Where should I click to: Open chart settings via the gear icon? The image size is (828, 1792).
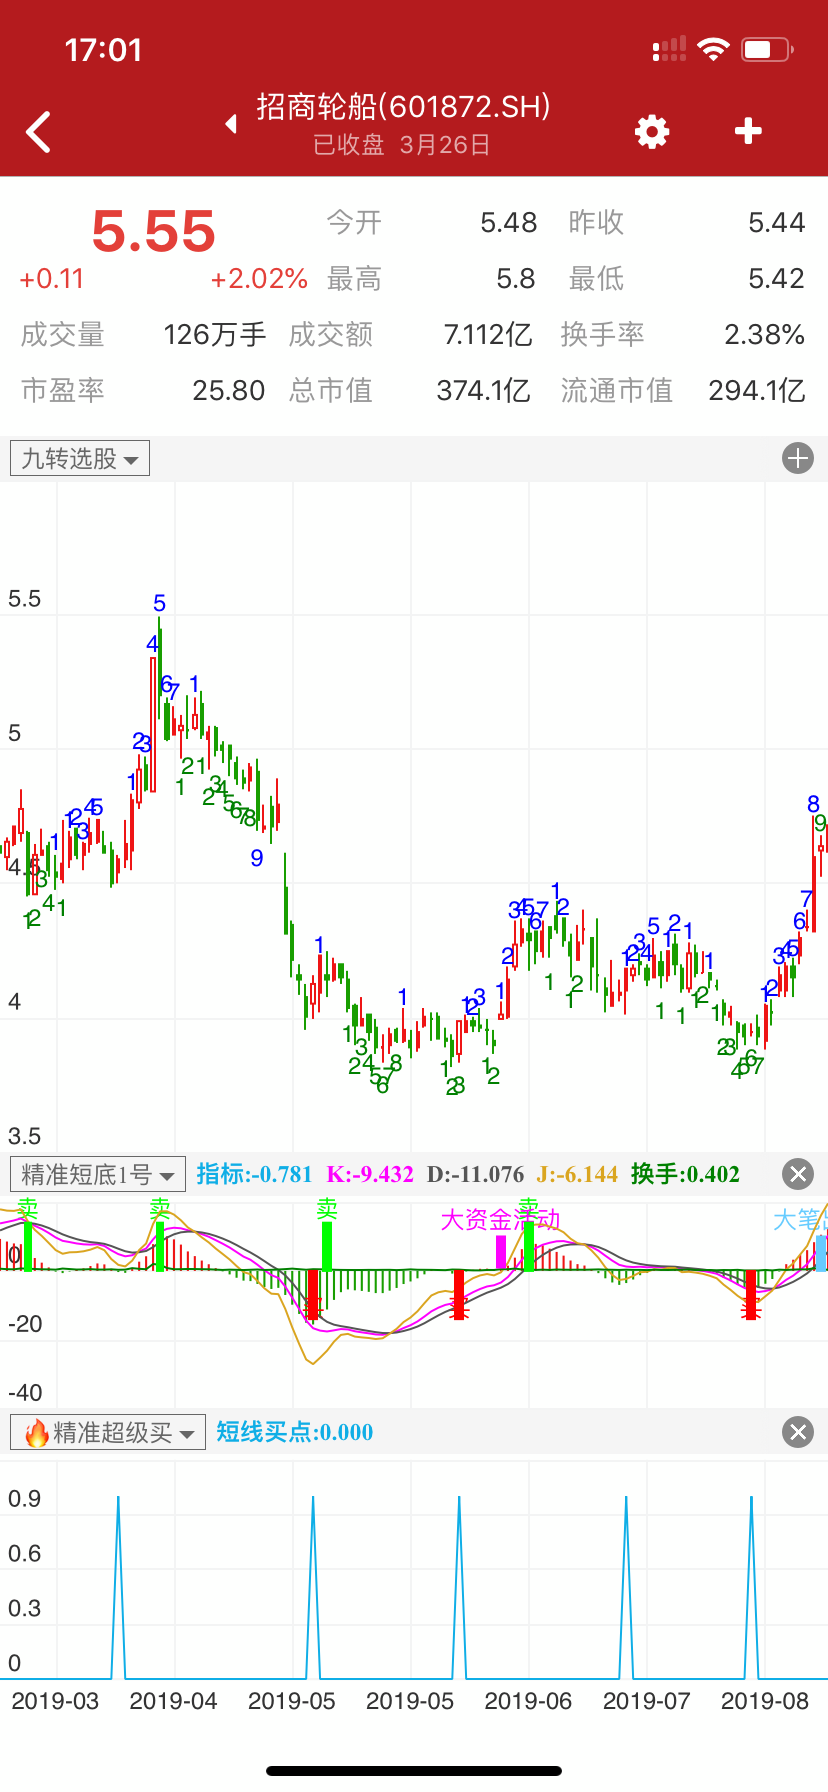pyautogui.click(x=652, y=131)
